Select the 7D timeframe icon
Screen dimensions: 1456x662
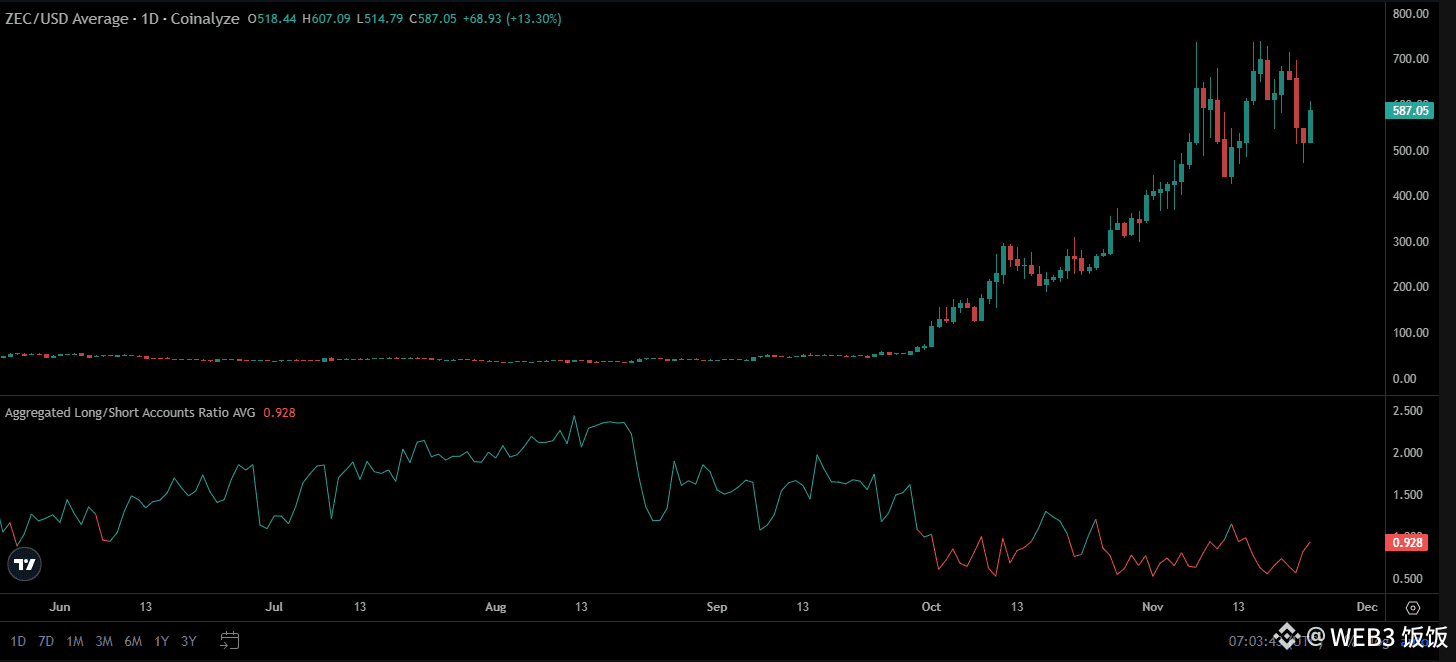(x=45, y=640)
